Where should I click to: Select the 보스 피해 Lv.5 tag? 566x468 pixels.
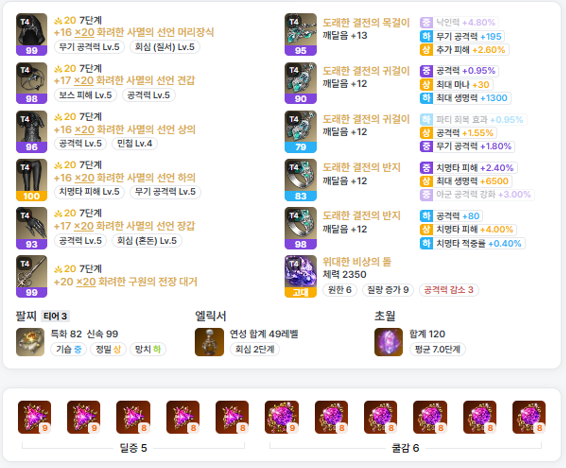pos(86,95)
